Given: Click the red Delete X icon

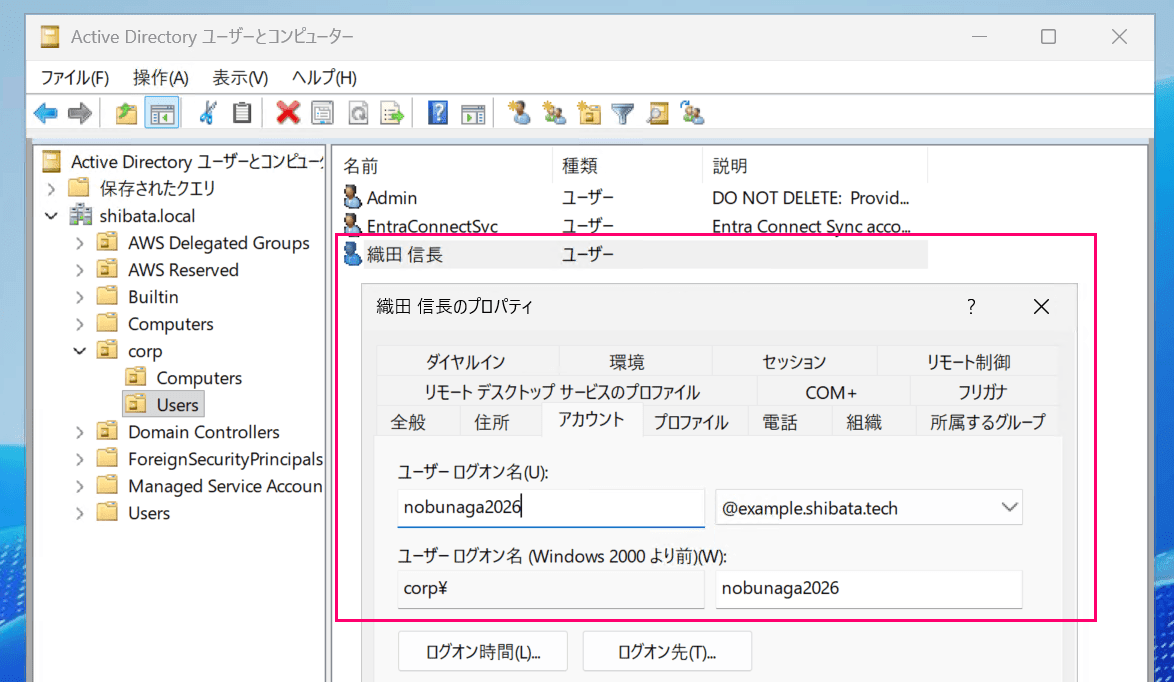Looking at the screenshot, I should click(288, 114).
